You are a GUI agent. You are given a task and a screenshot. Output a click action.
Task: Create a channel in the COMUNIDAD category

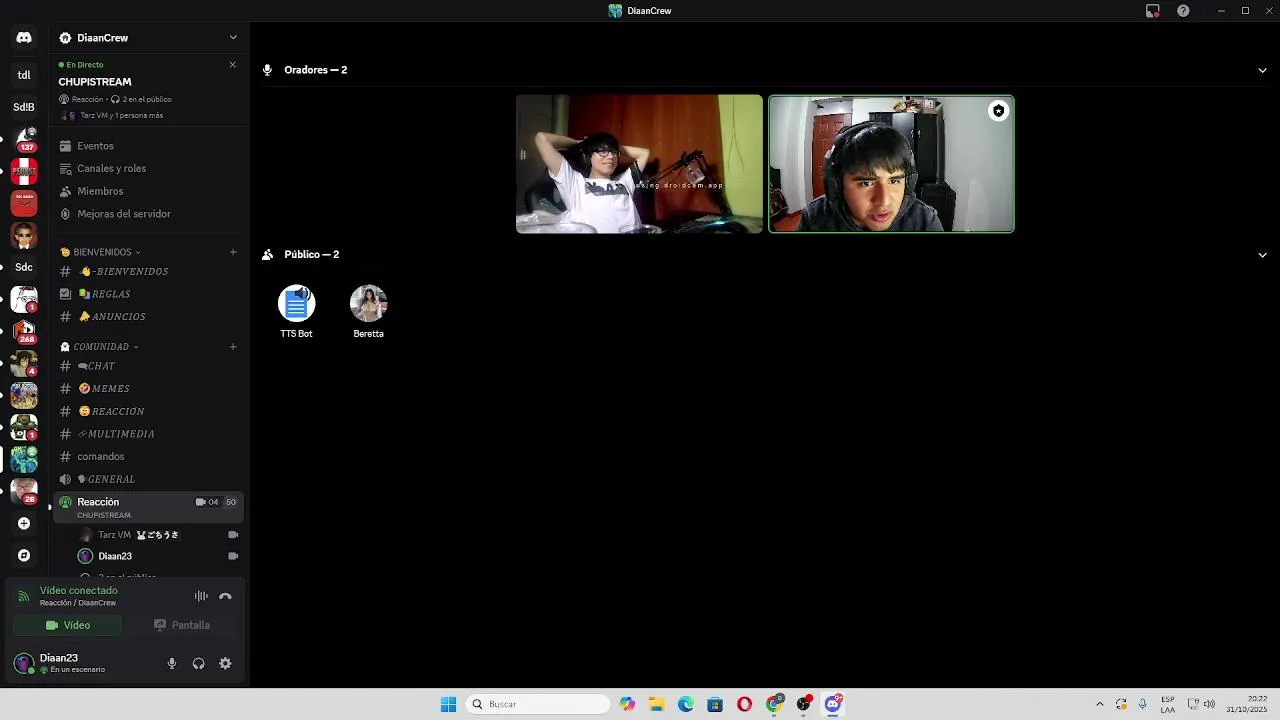click(x=233, y=347)
